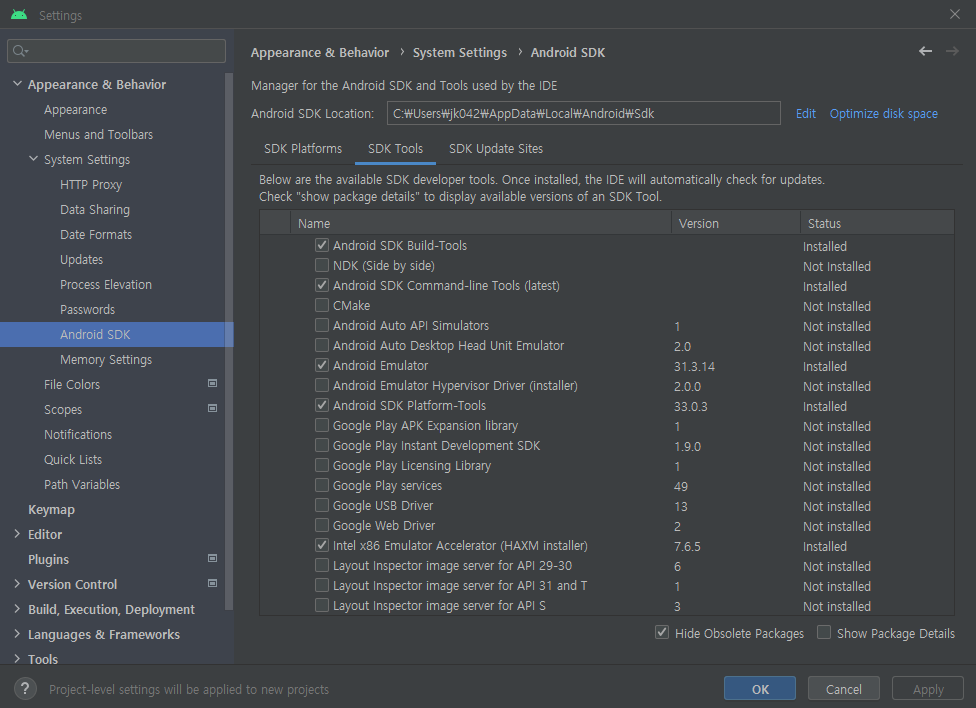The image size is (976, 708).
Task: Open Menus and Toolbars settings
Action: [x=98, y=135]
